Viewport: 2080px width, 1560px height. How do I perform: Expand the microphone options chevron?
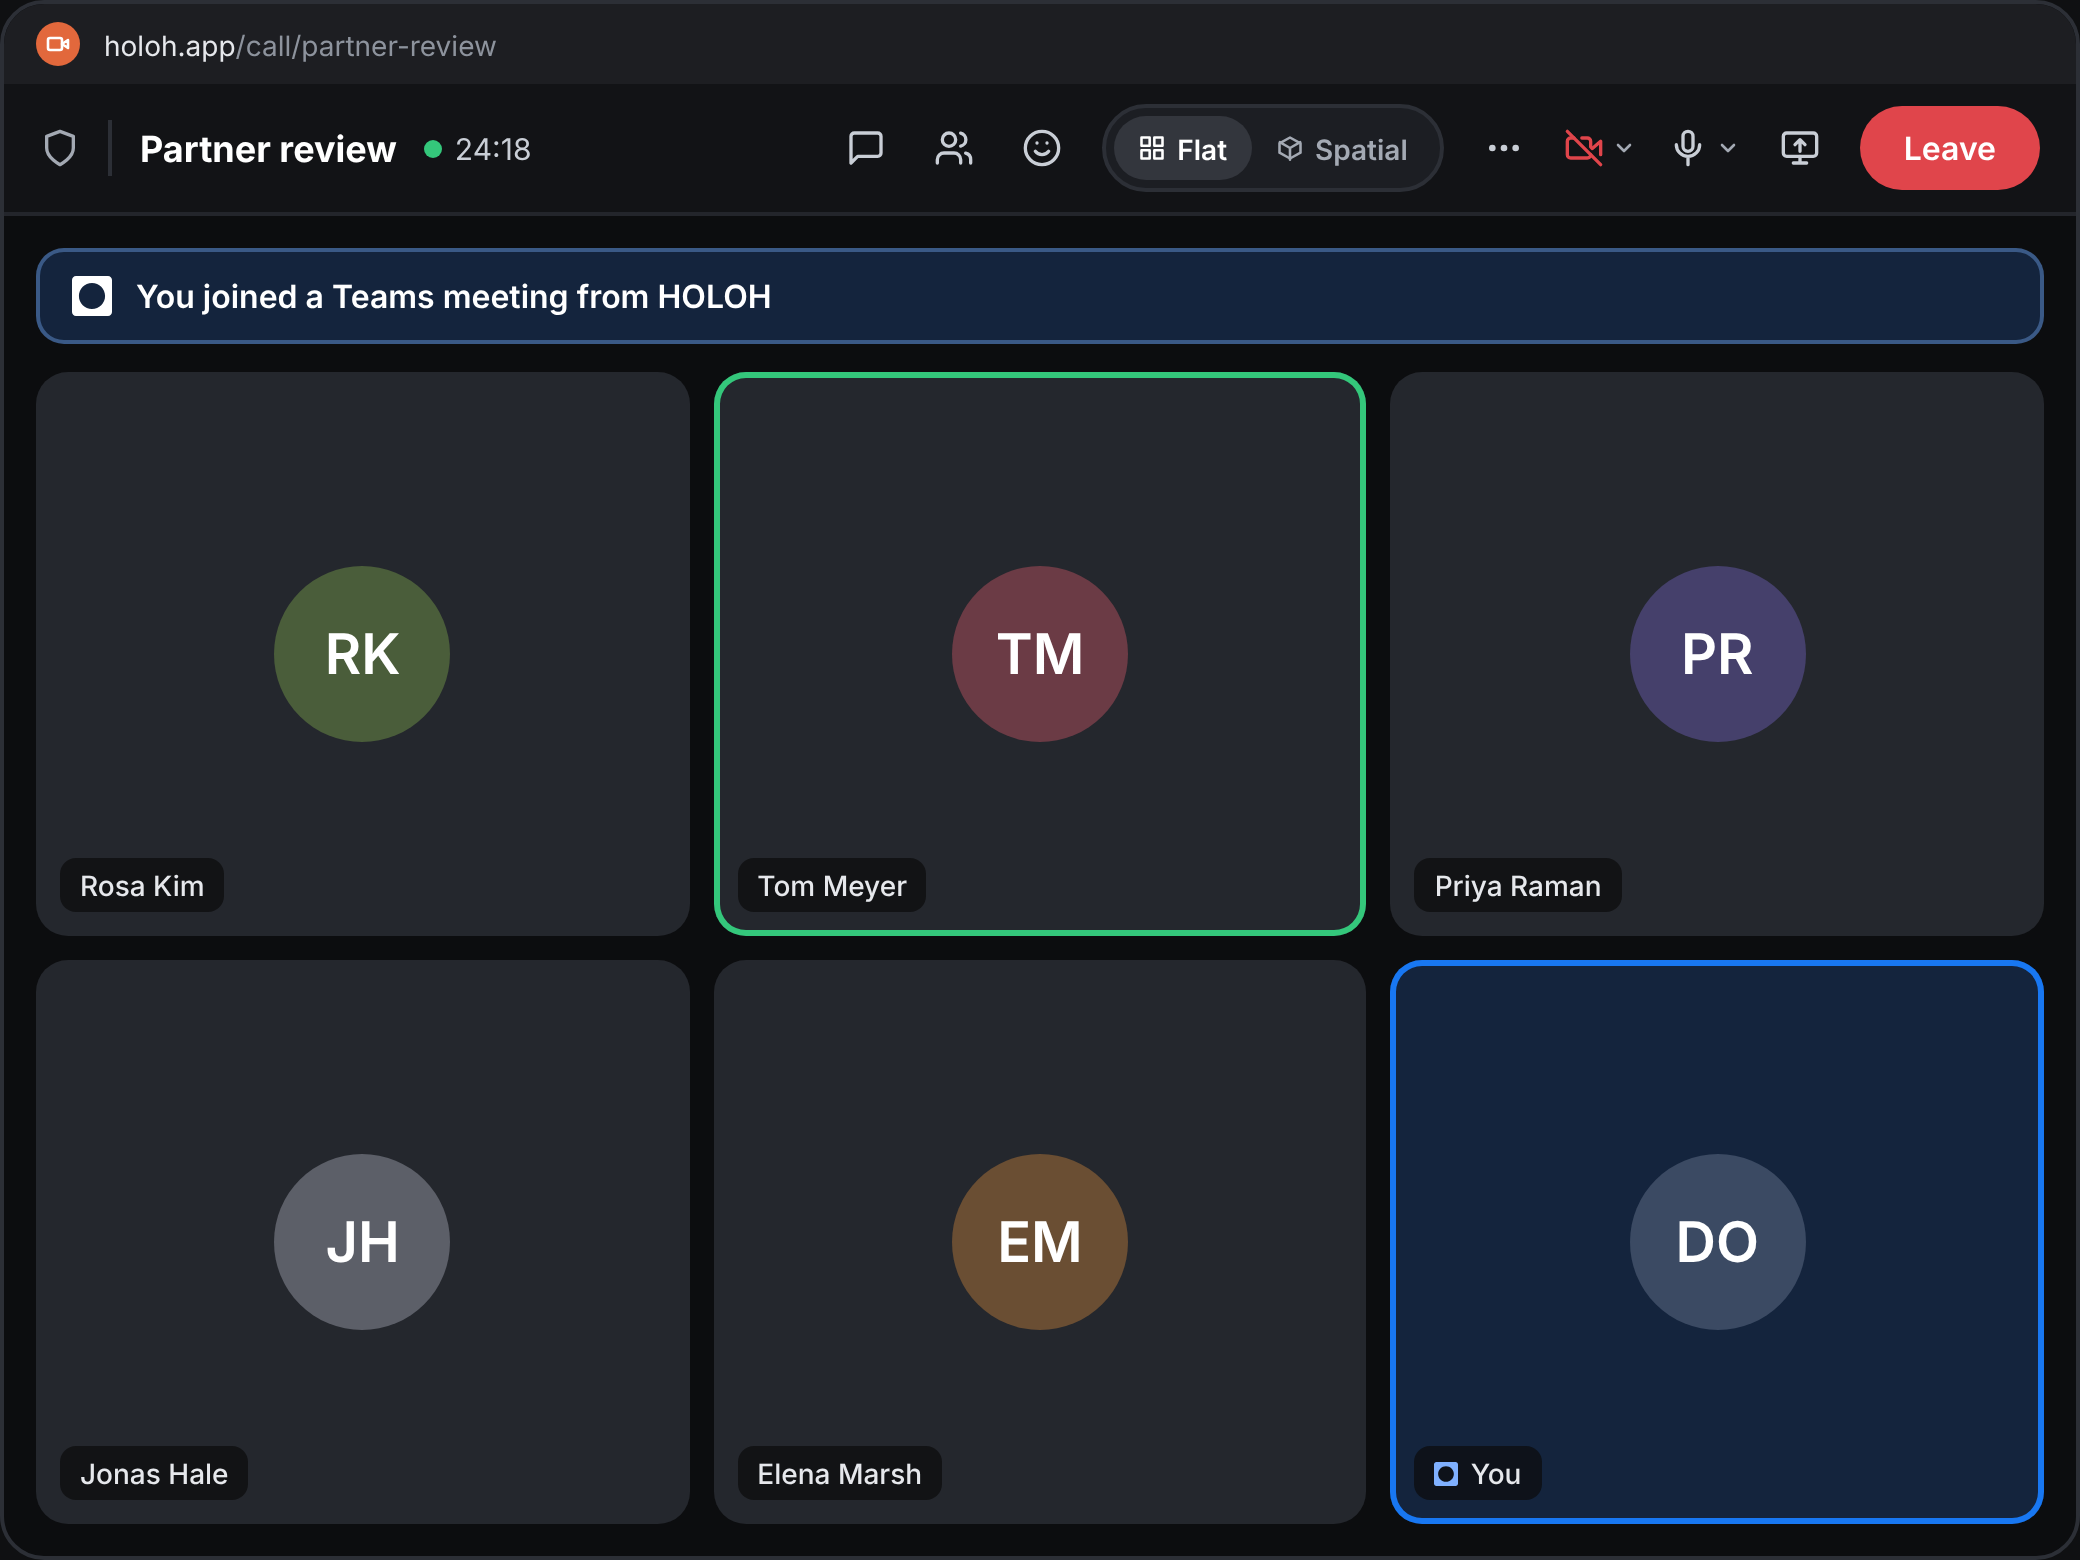click(1728, 149)
